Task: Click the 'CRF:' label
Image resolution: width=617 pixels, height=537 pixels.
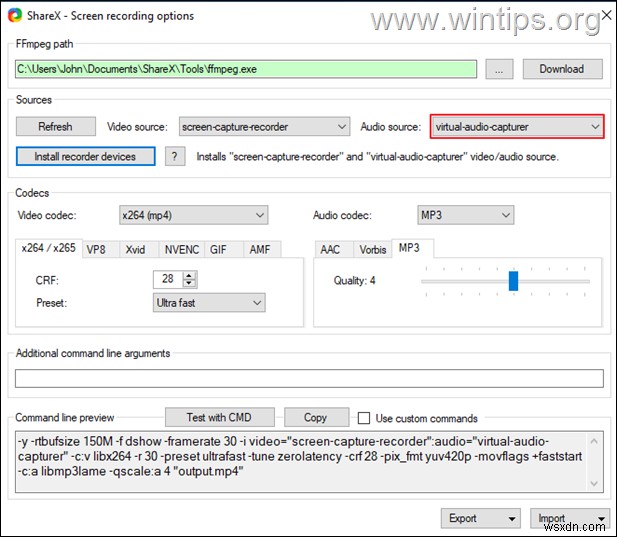Action: pyautogui.click(x=47, y=280)
